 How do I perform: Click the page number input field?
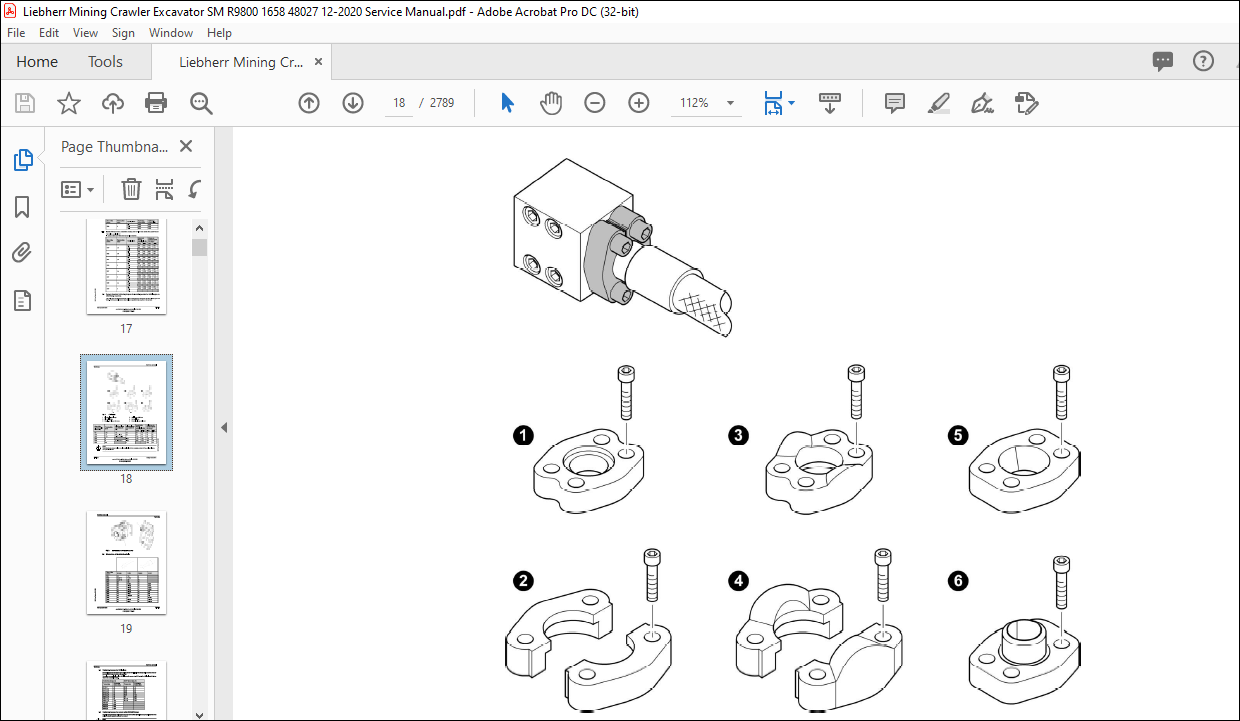399,103
